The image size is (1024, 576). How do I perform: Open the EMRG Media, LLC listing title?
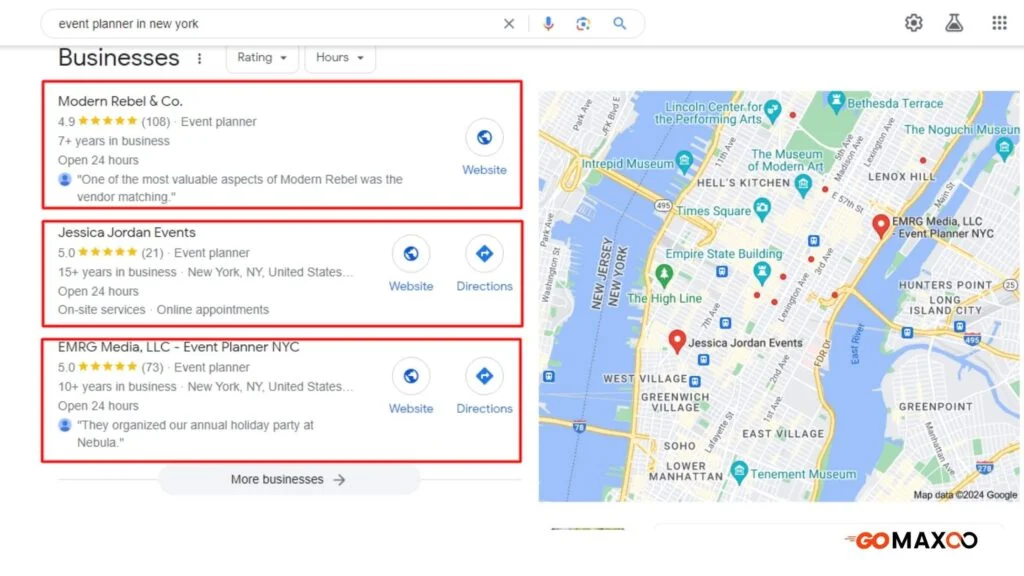[178, 347]
